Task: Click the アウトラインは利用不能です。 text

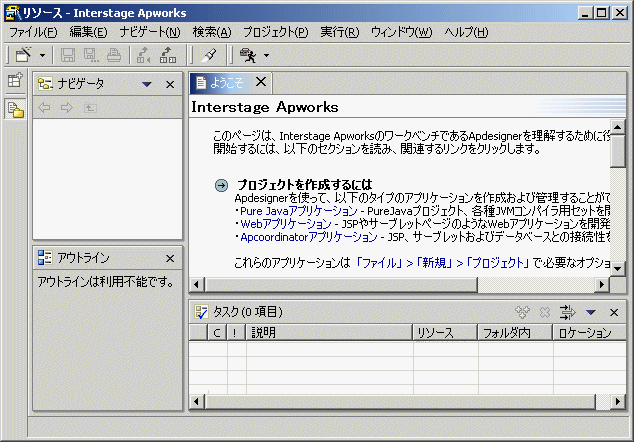Action: 106,281
